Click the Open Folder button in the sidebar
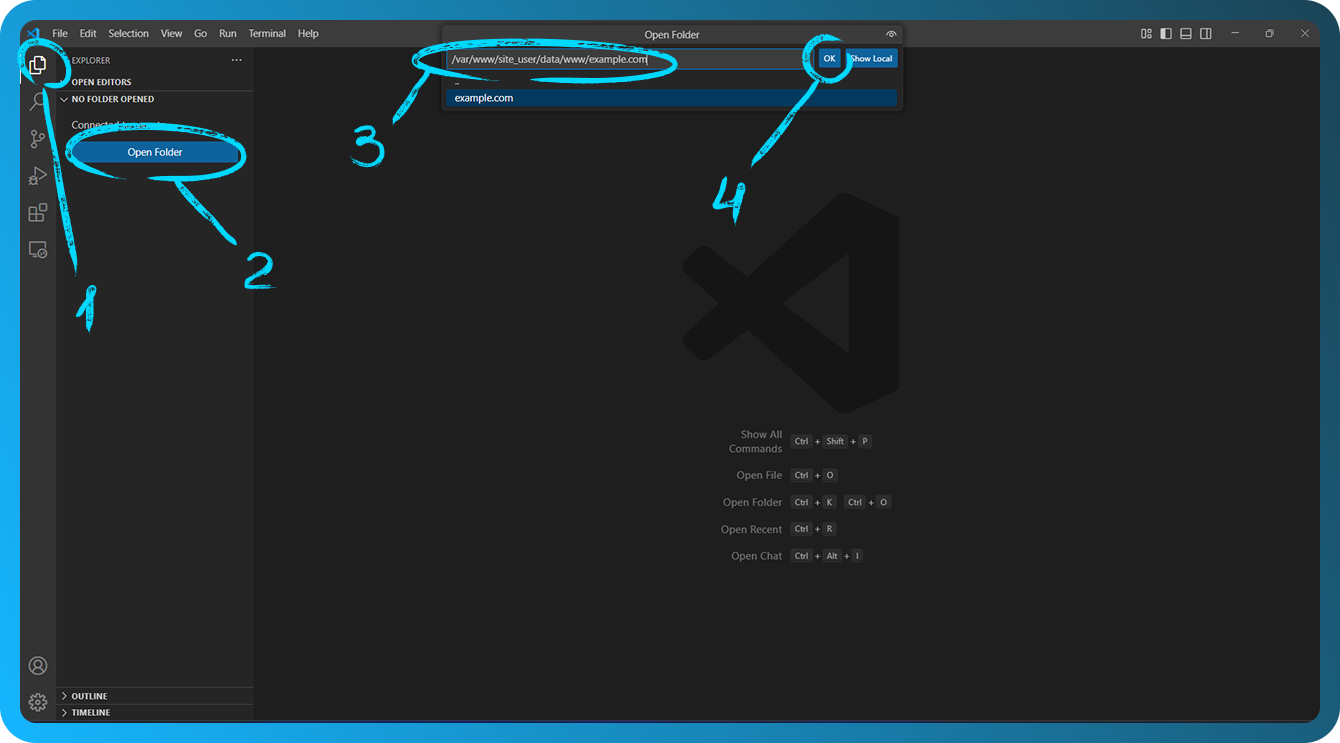The image size is (1340, 743). 154,151
